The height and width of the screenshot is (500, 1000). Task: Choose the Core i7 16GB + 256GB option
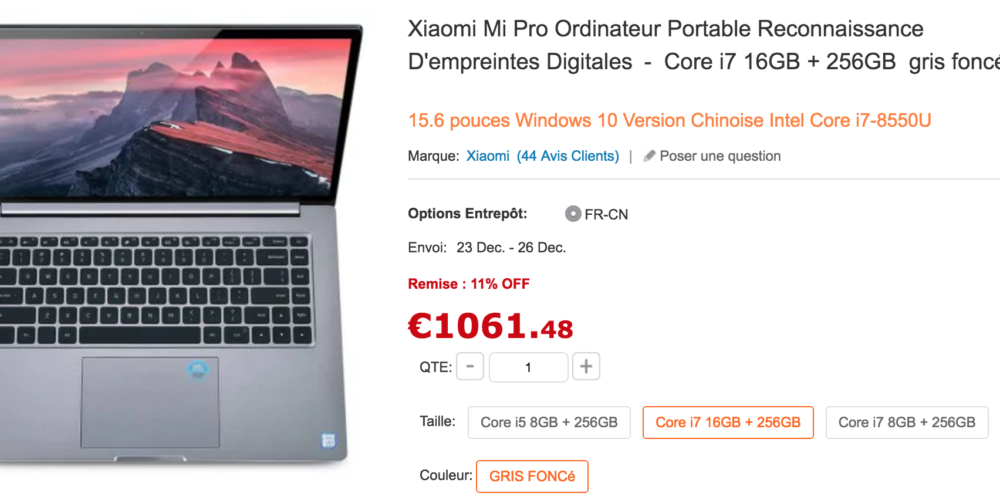[x=728, y=422]
